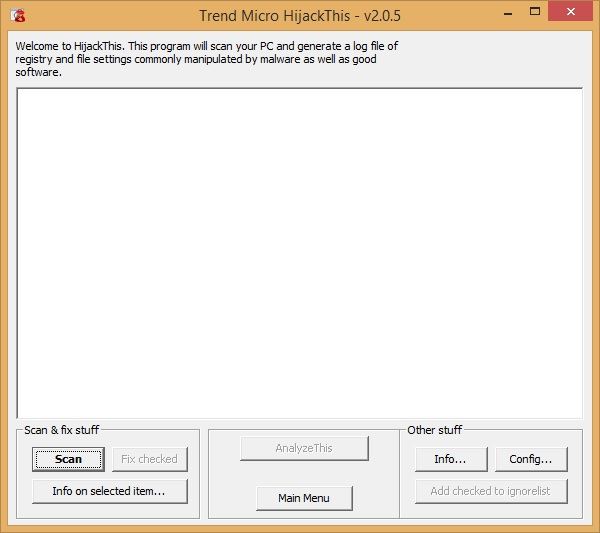This screenshot has height=533, width=600.
Task: Open the Info... dialog
Action: pos(451,459)
